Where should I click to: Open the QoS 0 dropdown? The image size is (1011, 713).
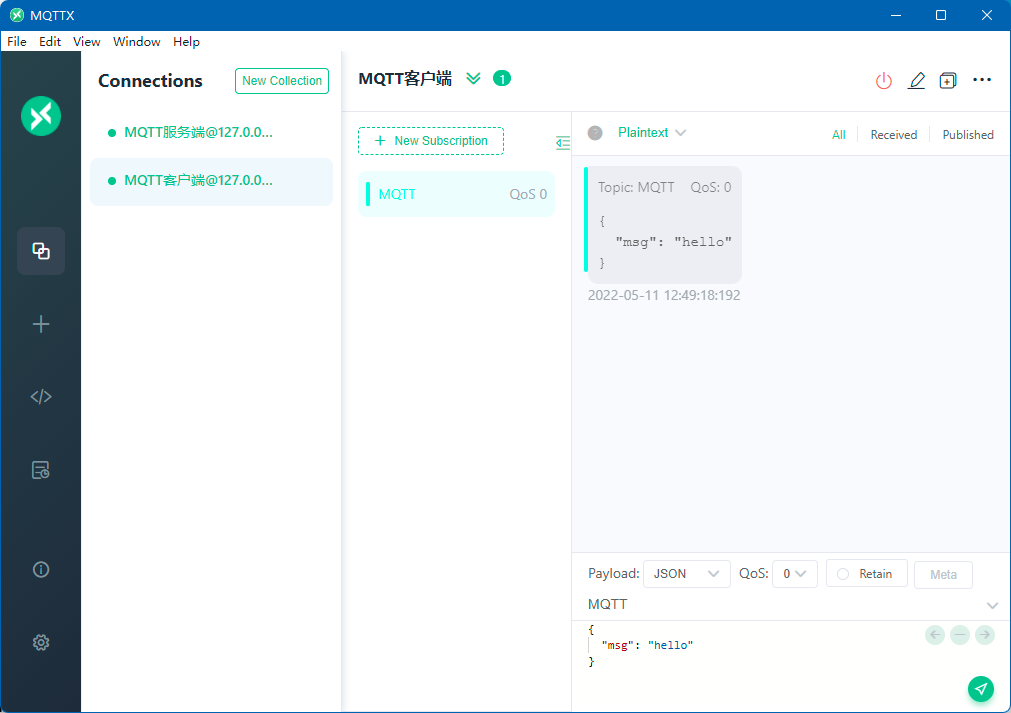[794, 574]
